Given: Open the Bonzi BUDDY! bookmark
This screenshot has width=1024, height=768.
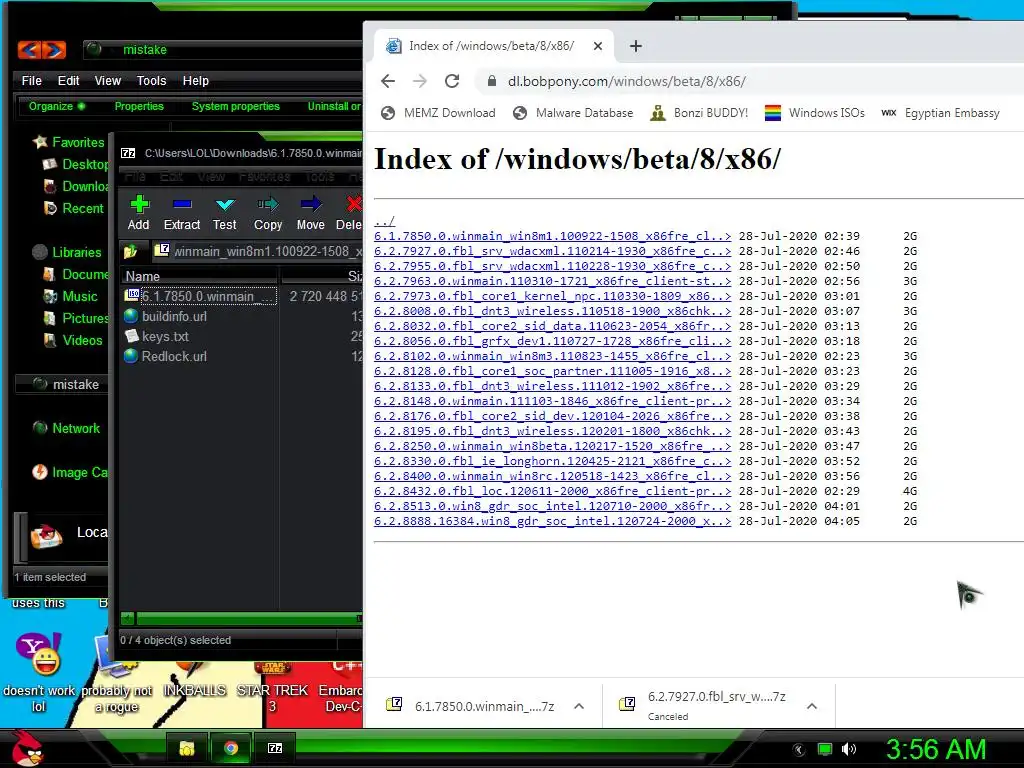Looking at the screenshot, I should (699, 113).
